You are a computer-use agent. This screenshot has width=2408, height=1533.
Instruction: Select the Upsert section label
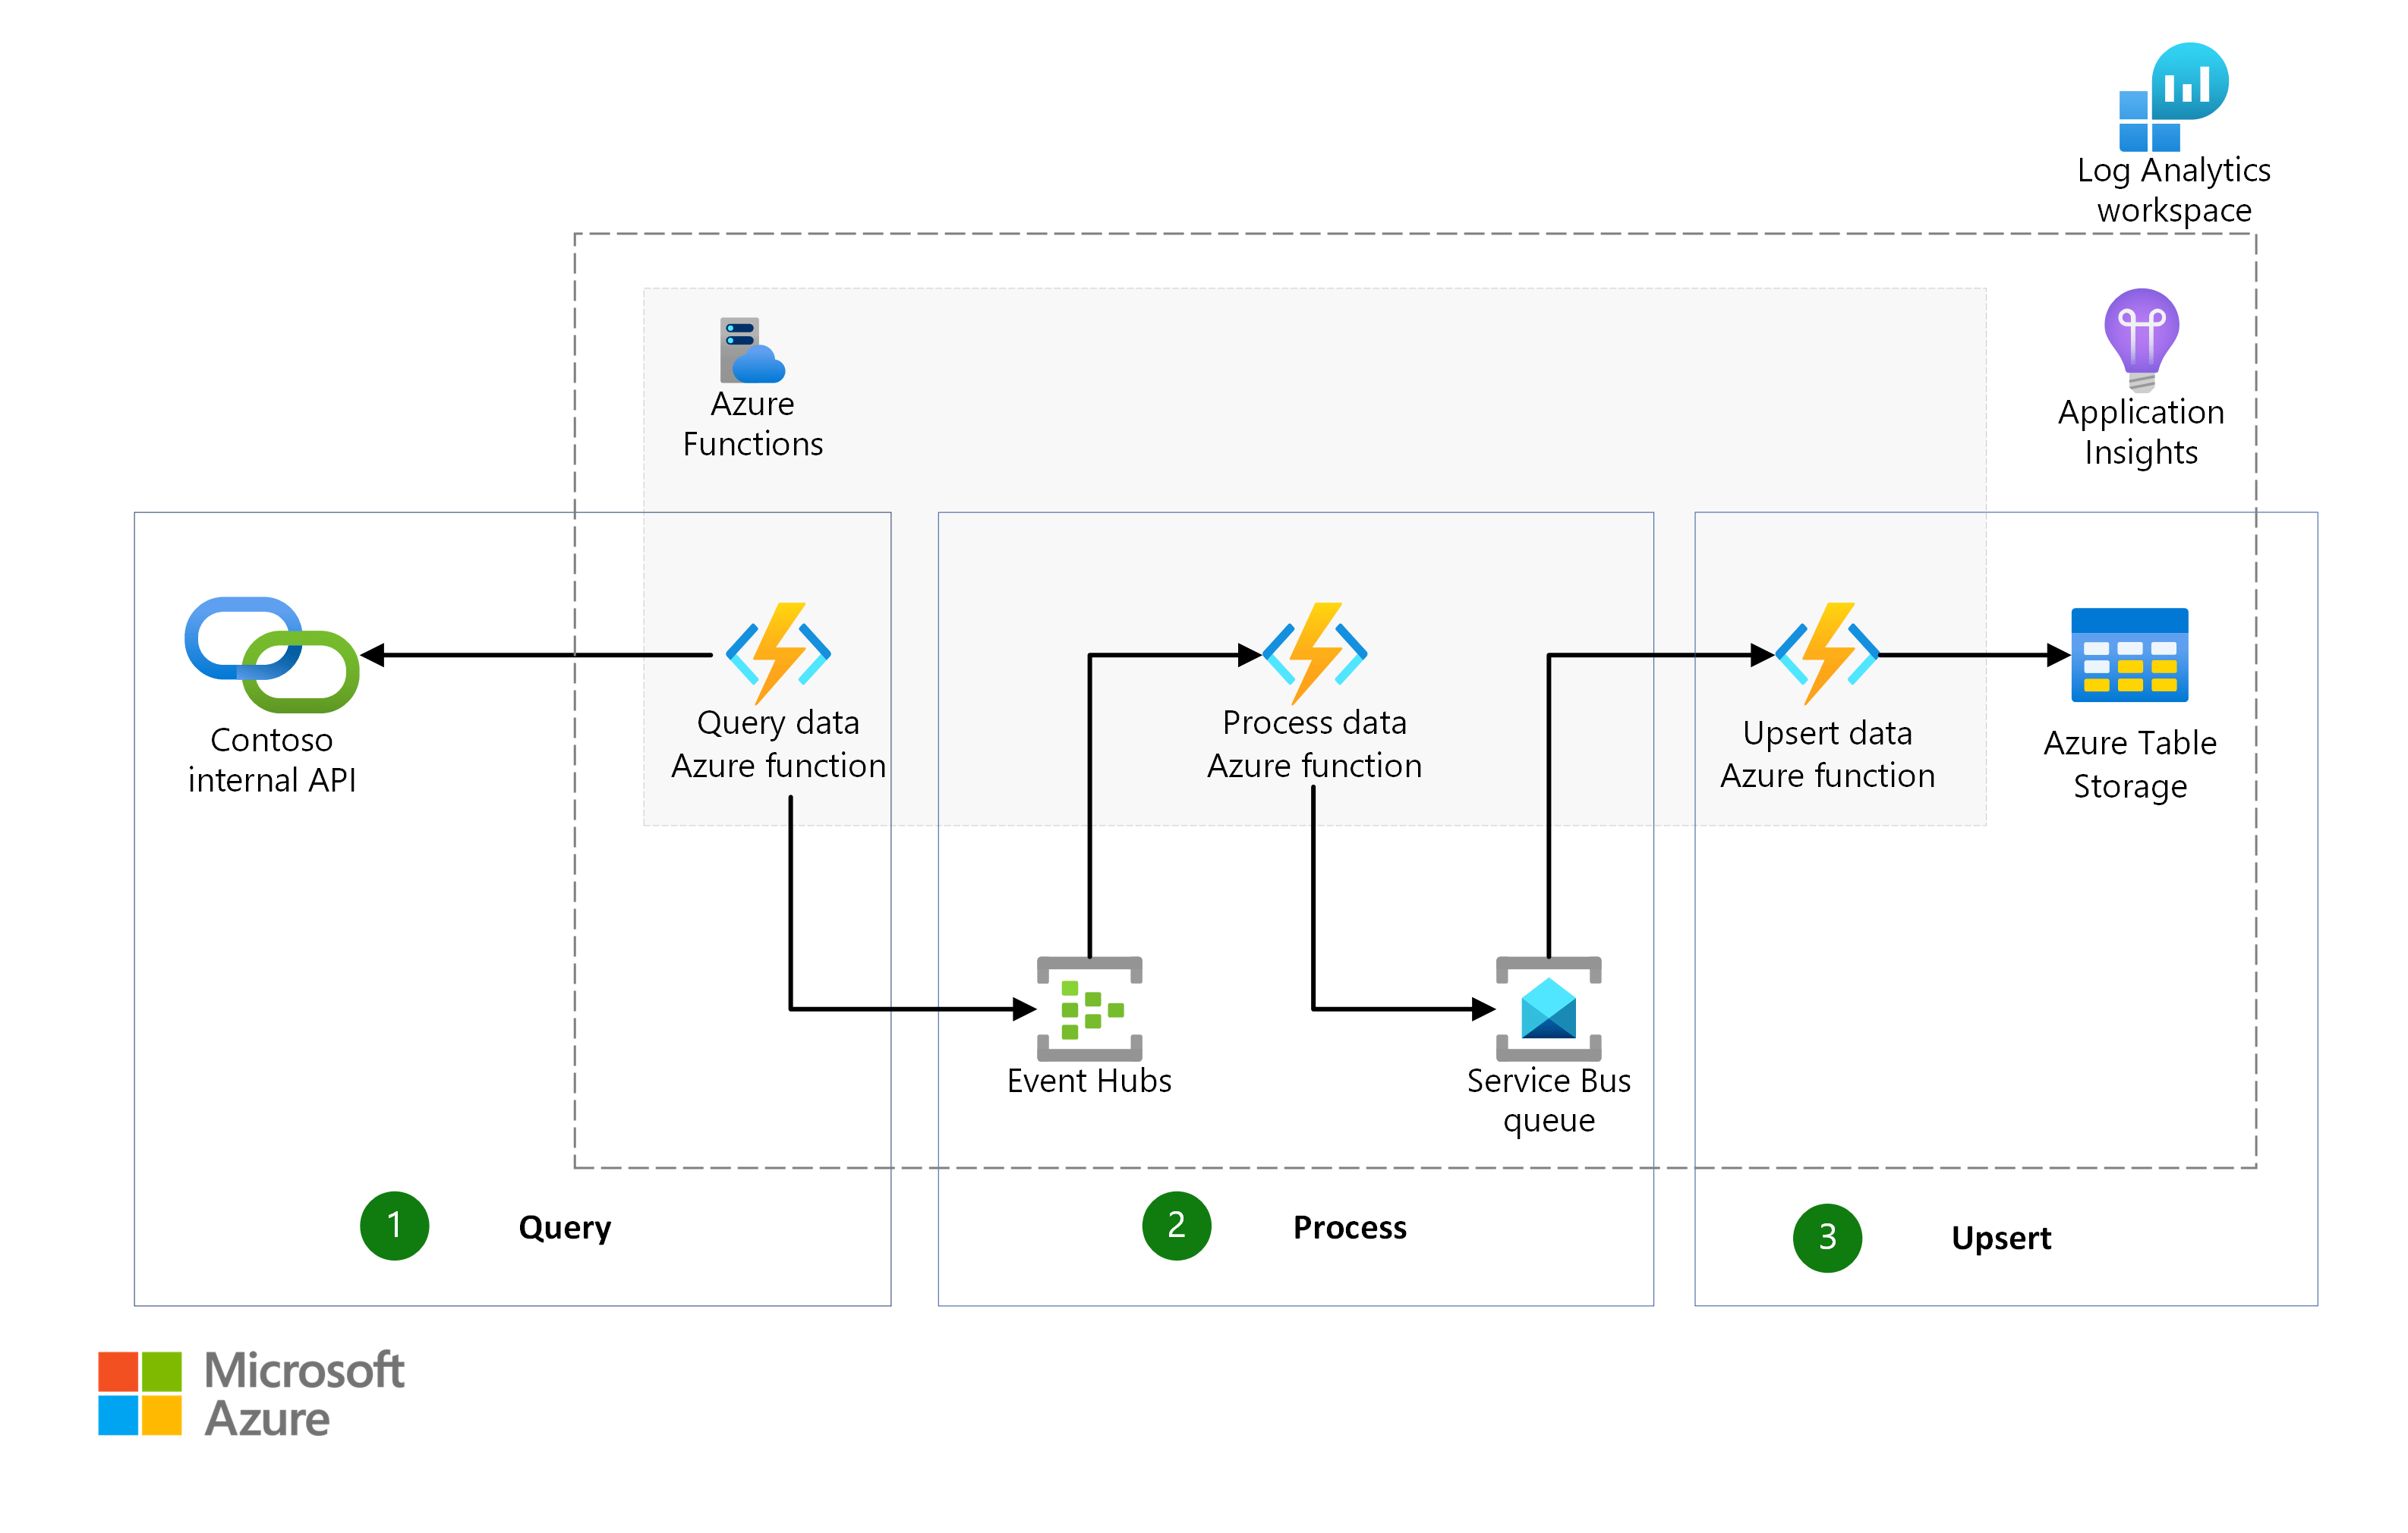coord(2000,1238)
